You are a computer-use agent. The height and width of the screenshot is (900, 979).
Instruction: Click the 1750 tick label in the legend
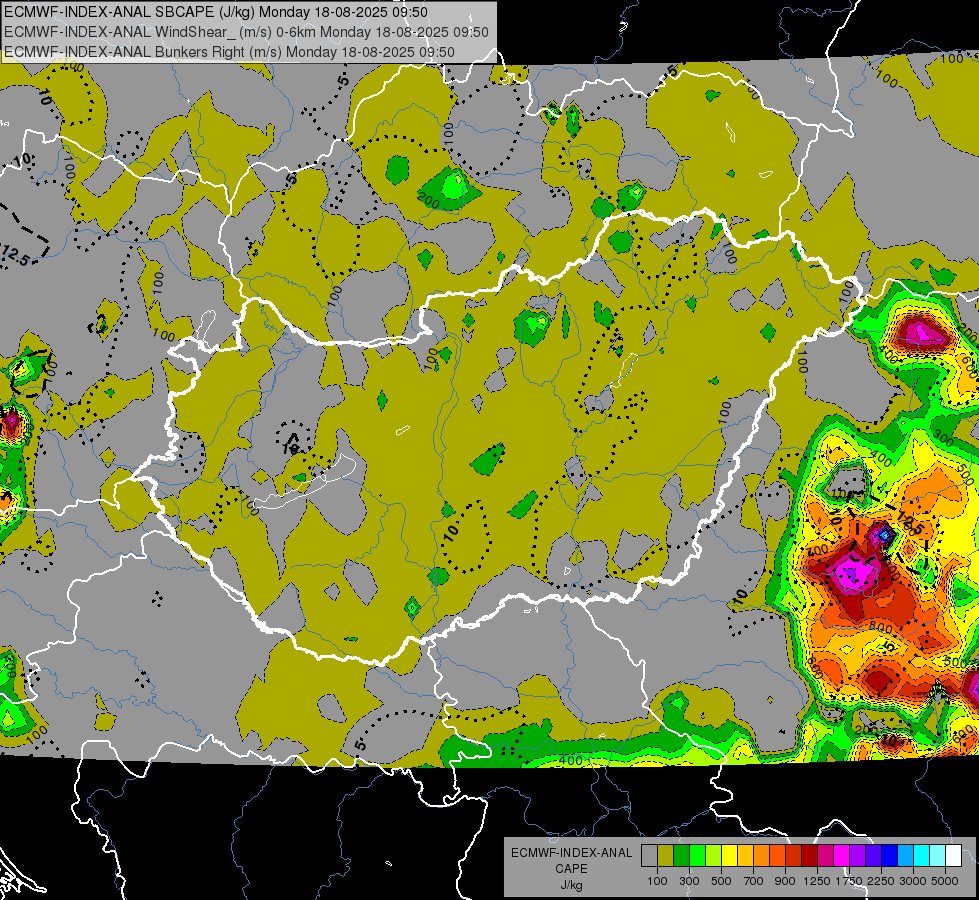click(850, 881)
